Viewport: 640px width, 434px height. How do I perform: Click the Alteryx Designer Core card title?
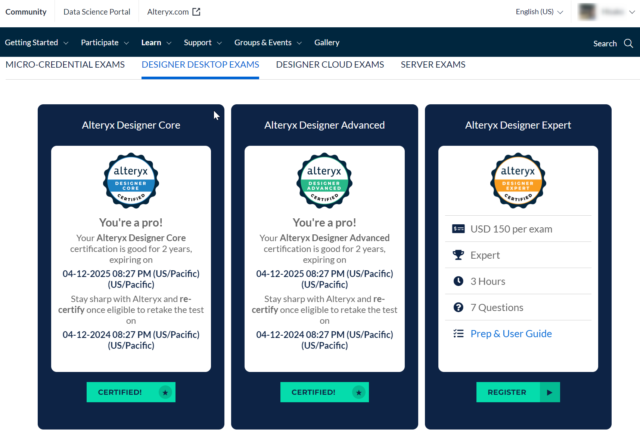pyautogui.click(x=131, y=125)
